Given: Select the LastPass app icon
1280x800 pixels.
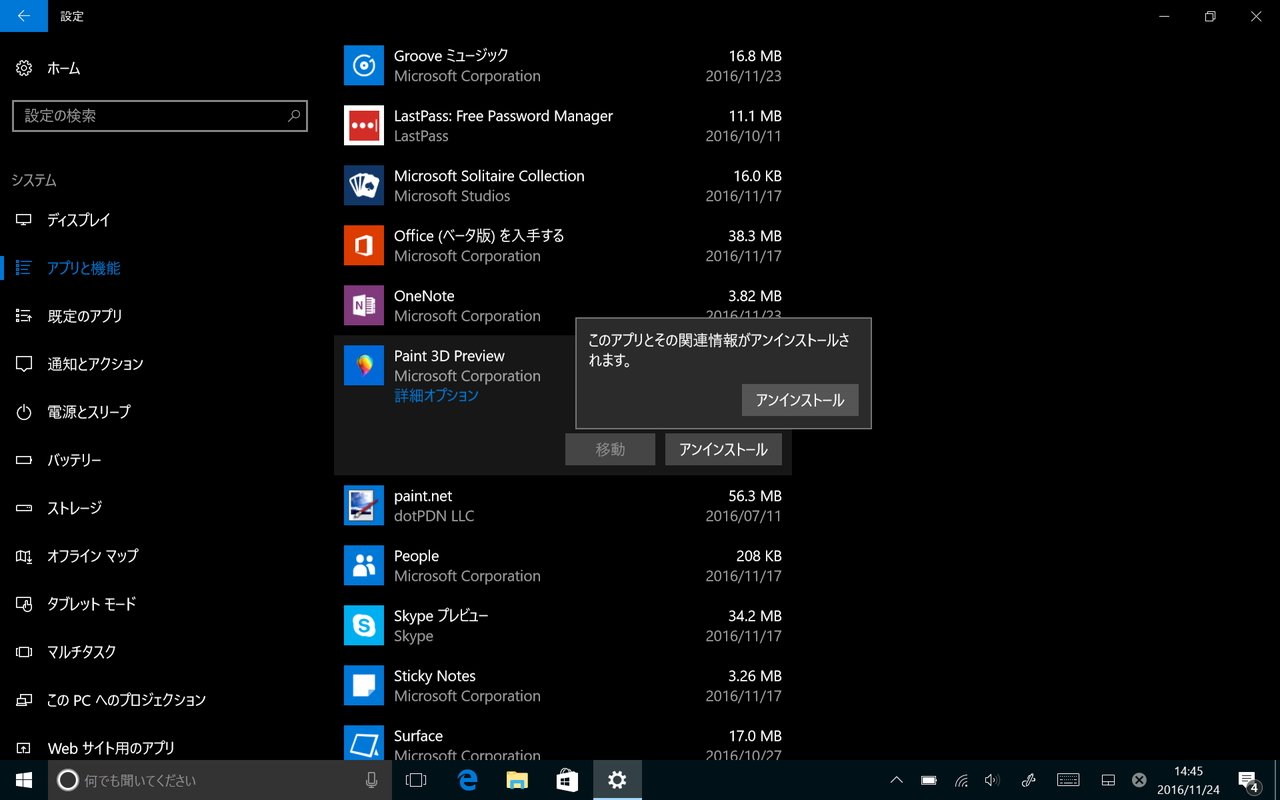Looking at the screenshot, I should (x=364, y=126).
